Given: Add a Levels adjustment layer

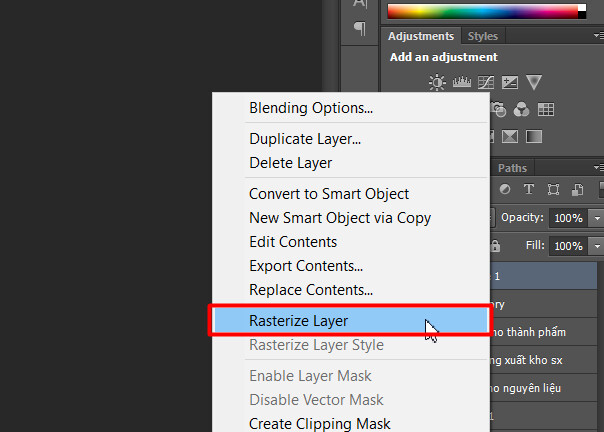Looking at the screenshot, I should (x=461, y=82).
